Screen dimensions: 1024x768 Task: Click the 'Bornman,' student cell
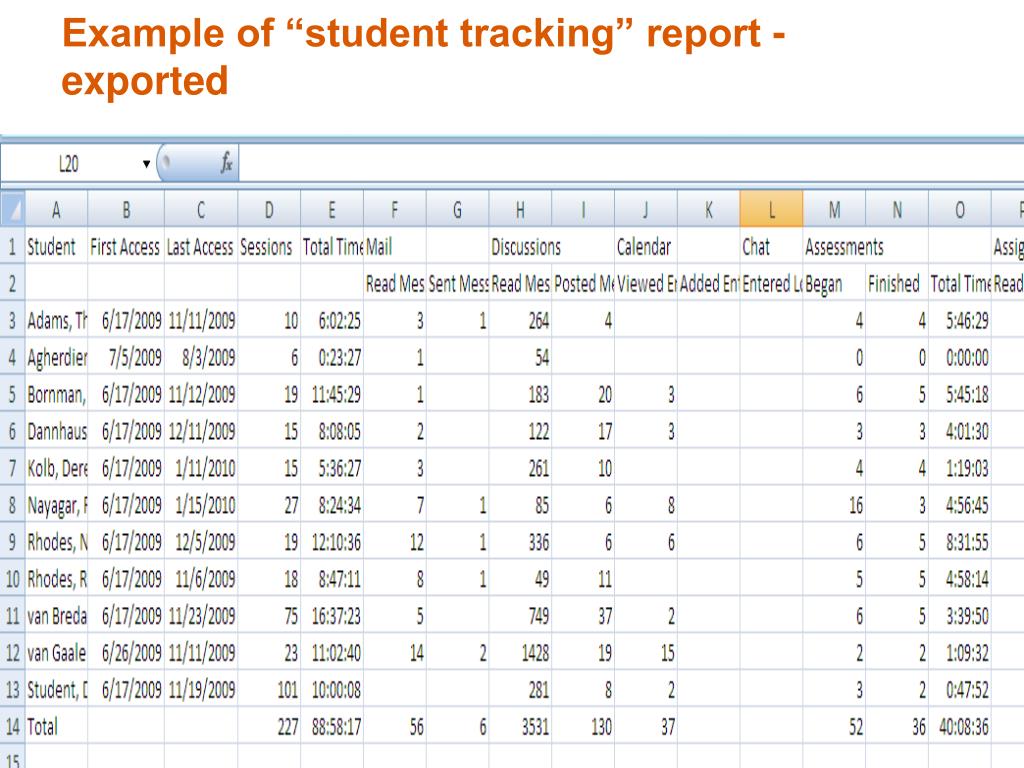(x=56, y=394)
